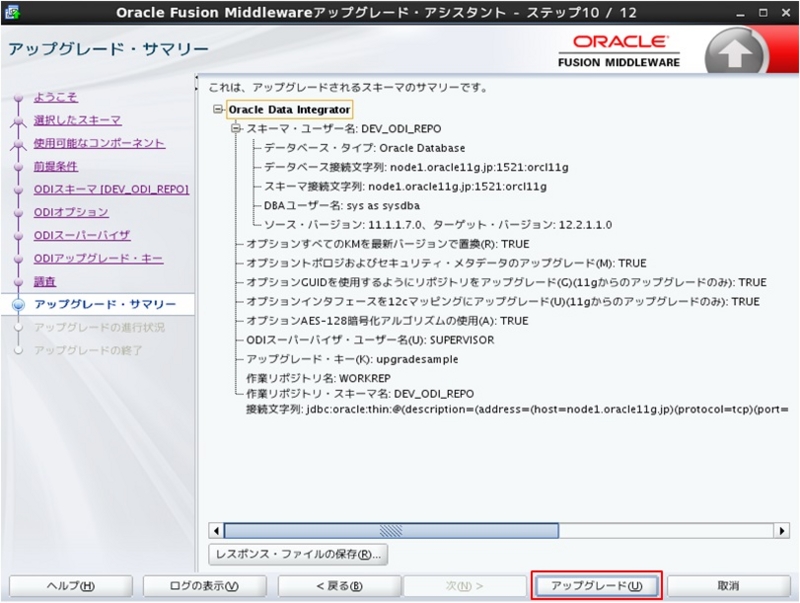Open the ODIスキーマ [DEV_ODI_REPO] step
The width and height of the screenshot is (800, 603).
111,189
